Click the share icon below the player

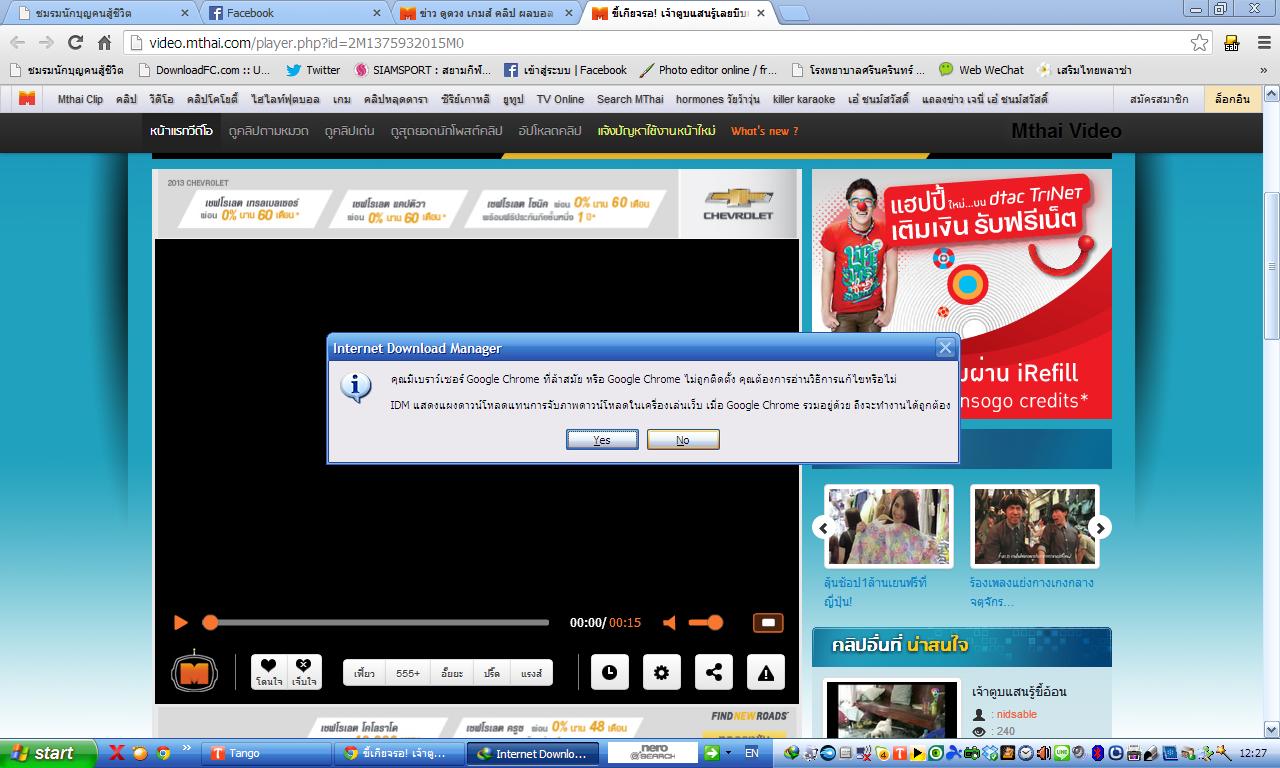pyautogui.click(x=714, y=673)
